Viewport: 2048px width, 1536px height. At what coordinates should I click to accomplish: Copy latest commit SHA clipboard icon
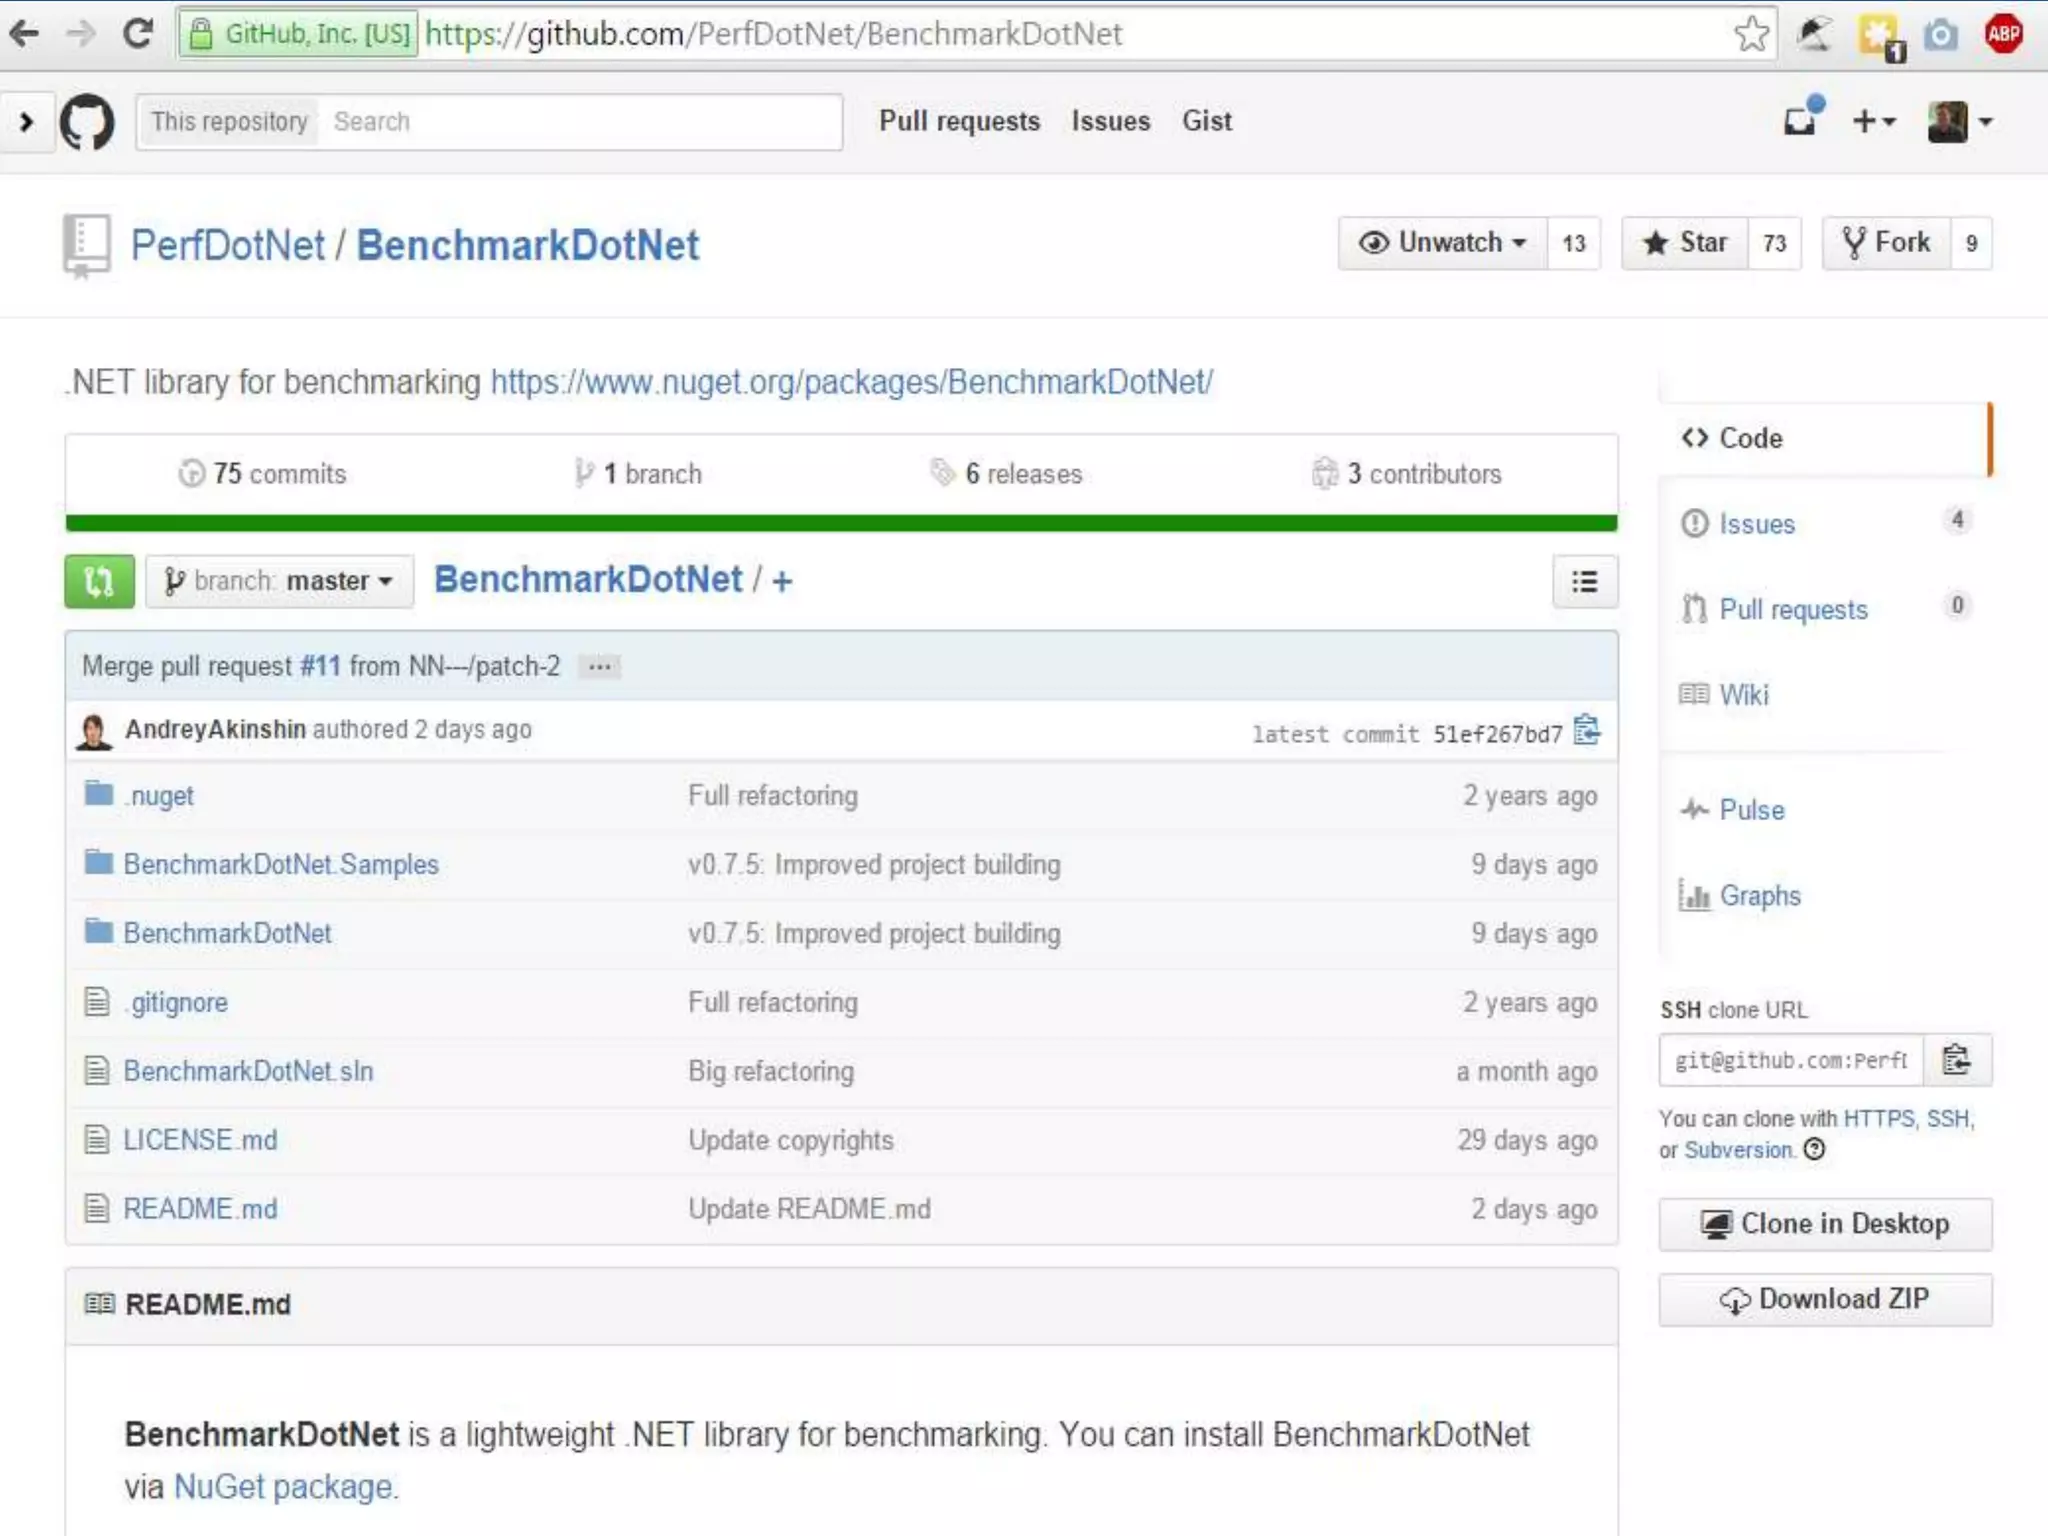coord(1586,731)
